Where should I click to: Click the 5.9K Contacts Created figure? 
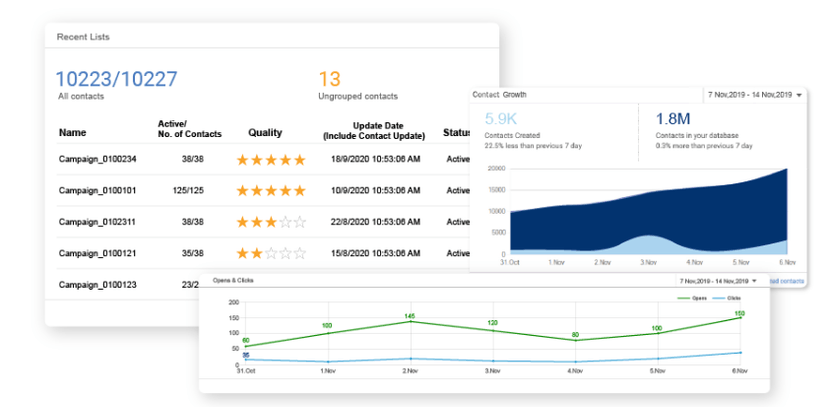(501, 119)
